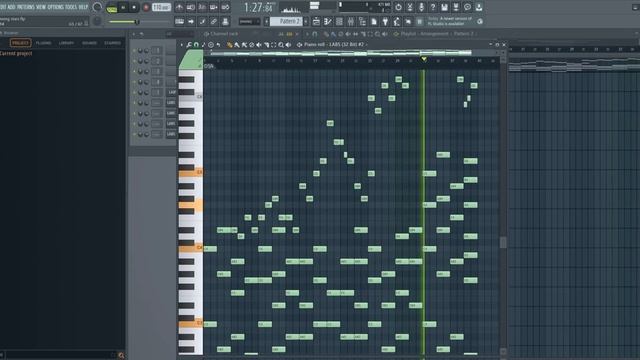This screenshot has width=640, height=360.
Task: Switch to the STARRED browser tab
Action: [112, 43]
